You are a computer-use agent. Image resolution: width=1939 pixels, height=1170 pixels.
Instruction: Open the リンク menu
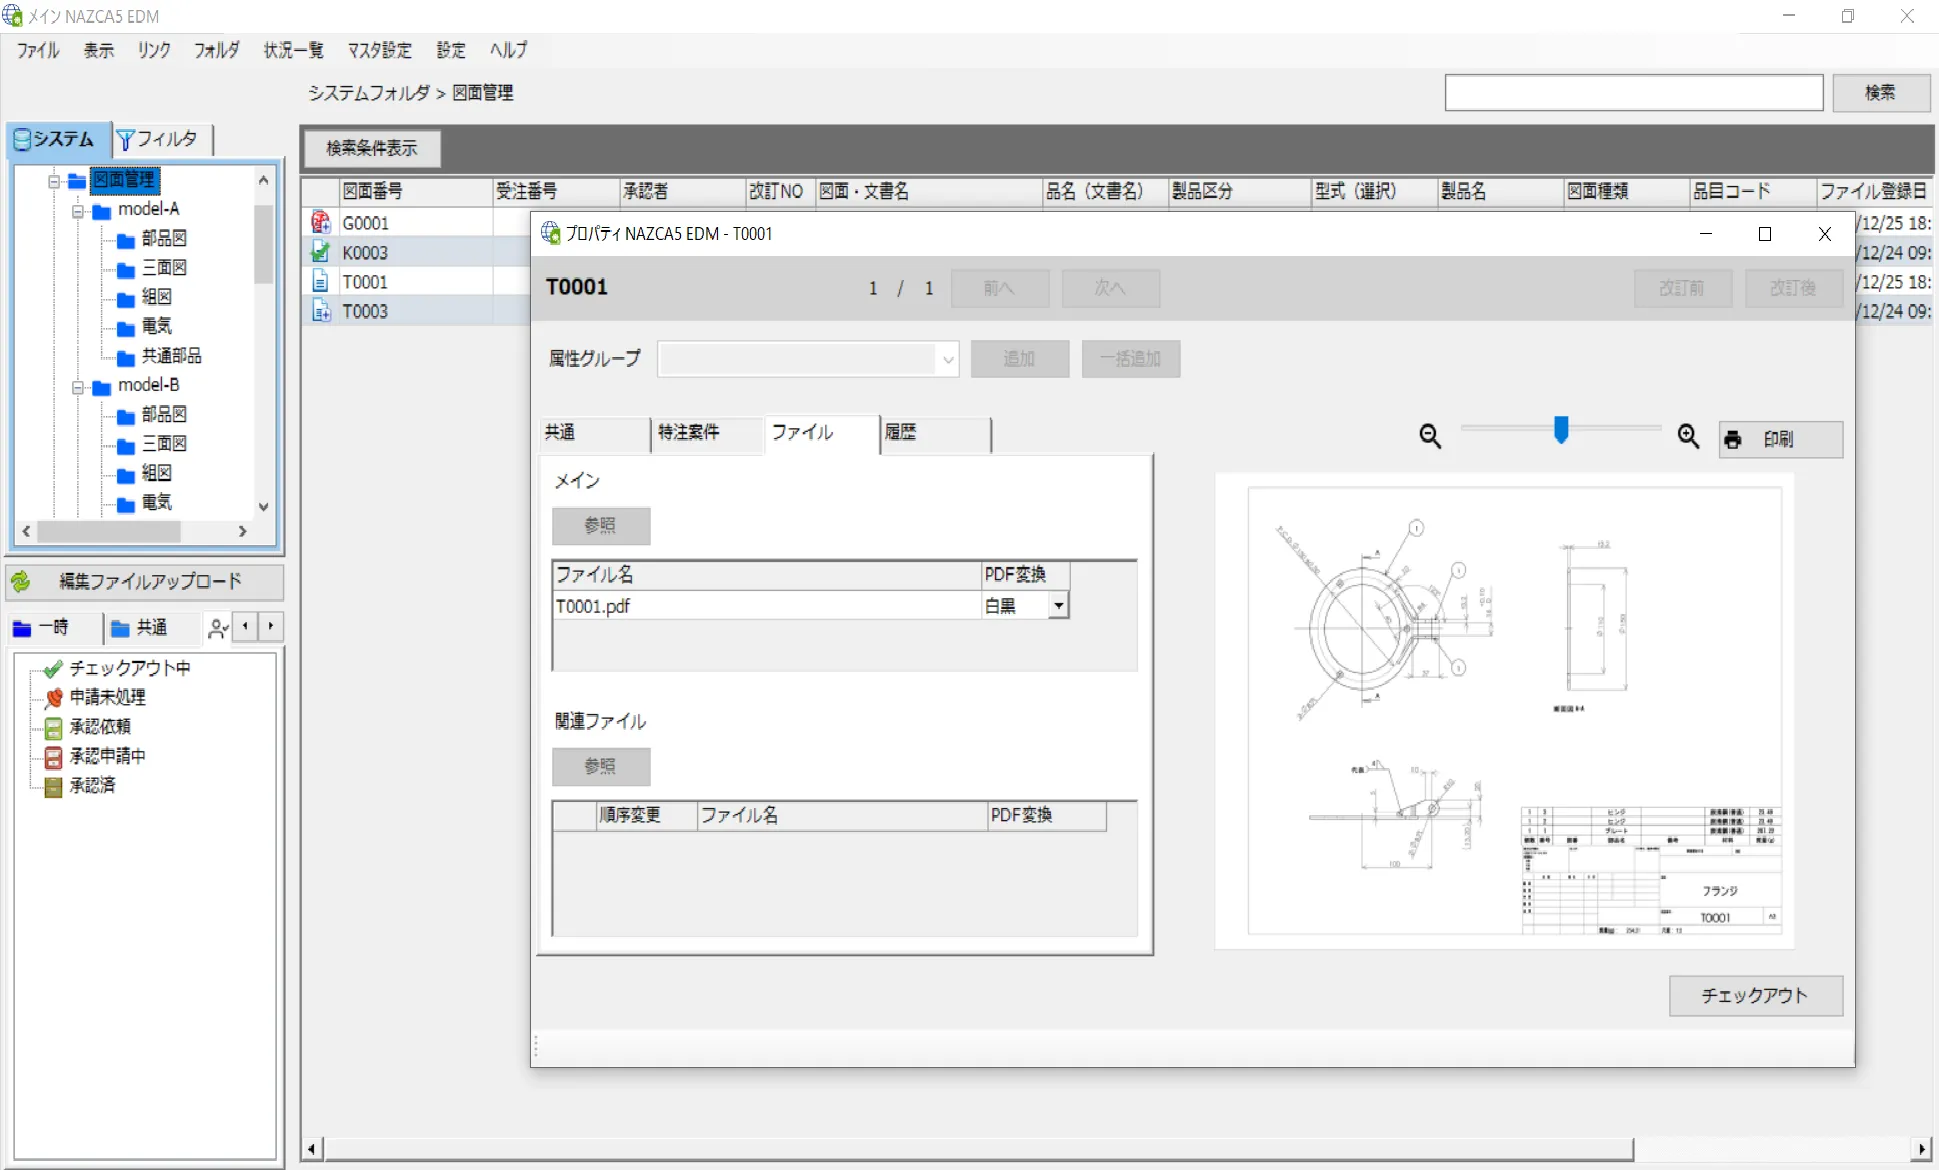(154, 50)
